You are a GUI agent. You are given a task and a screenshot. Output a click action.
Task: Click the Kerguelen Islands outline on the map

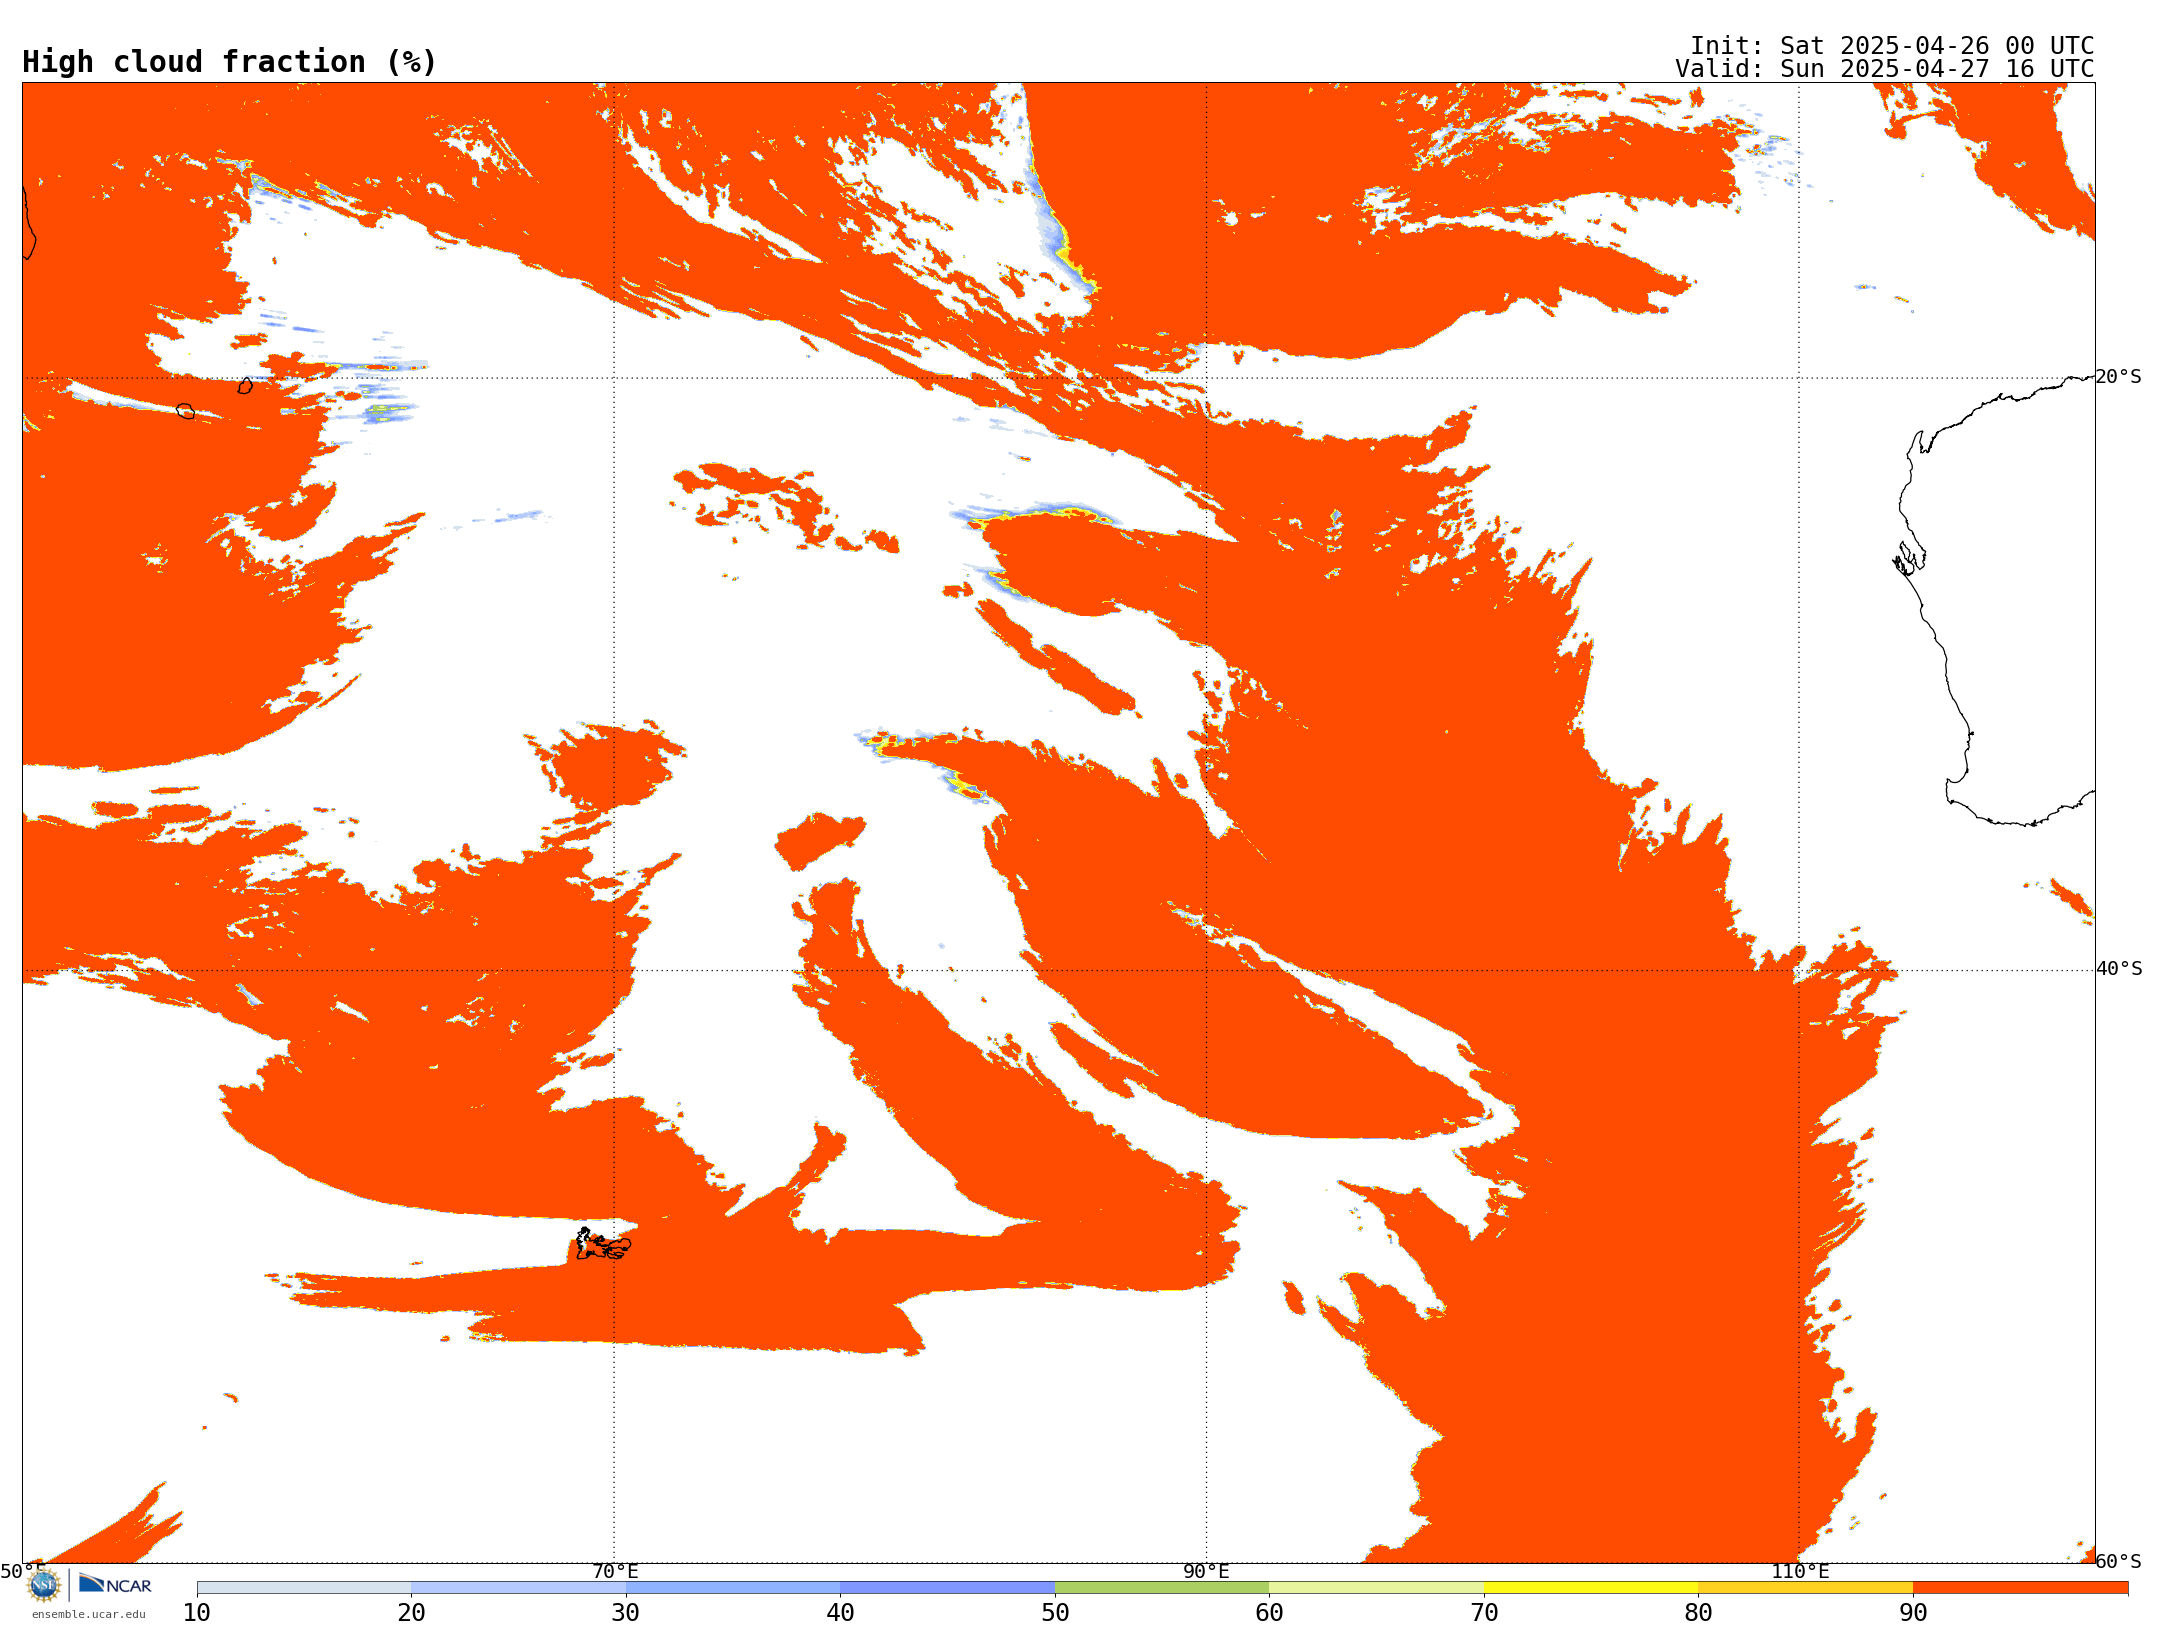tap(603, 1245)
